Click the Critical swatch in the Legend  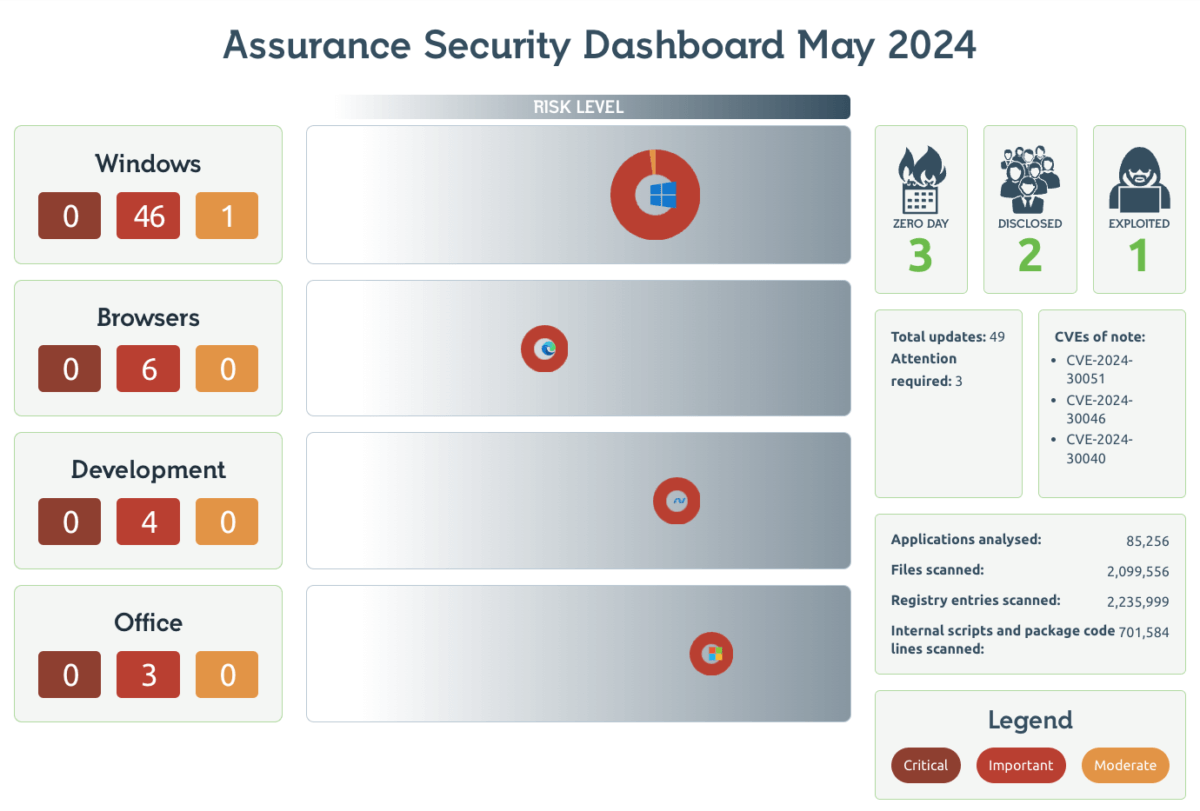coord(925,765)
